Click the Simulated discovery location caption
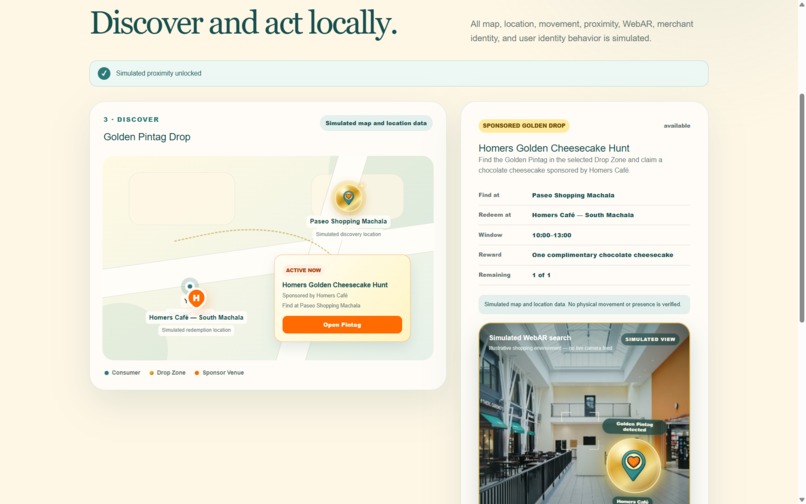This screenshot has height=504, width=806. [348, 234]
